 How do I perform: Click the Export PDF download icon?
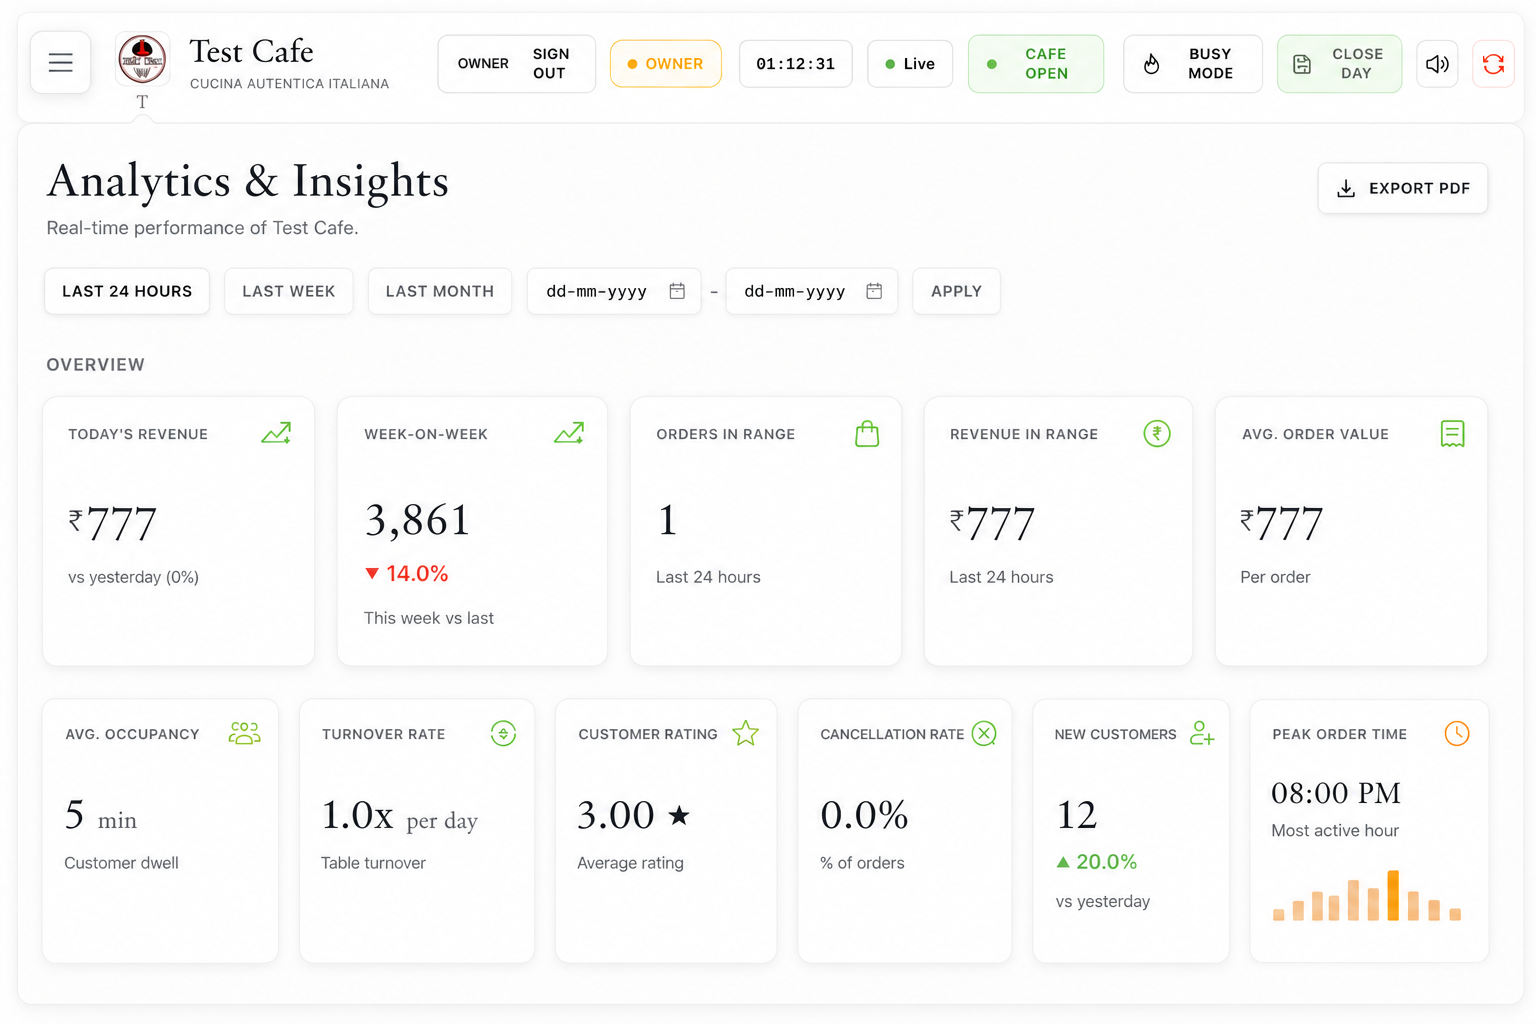click(x=1346, y=188)
